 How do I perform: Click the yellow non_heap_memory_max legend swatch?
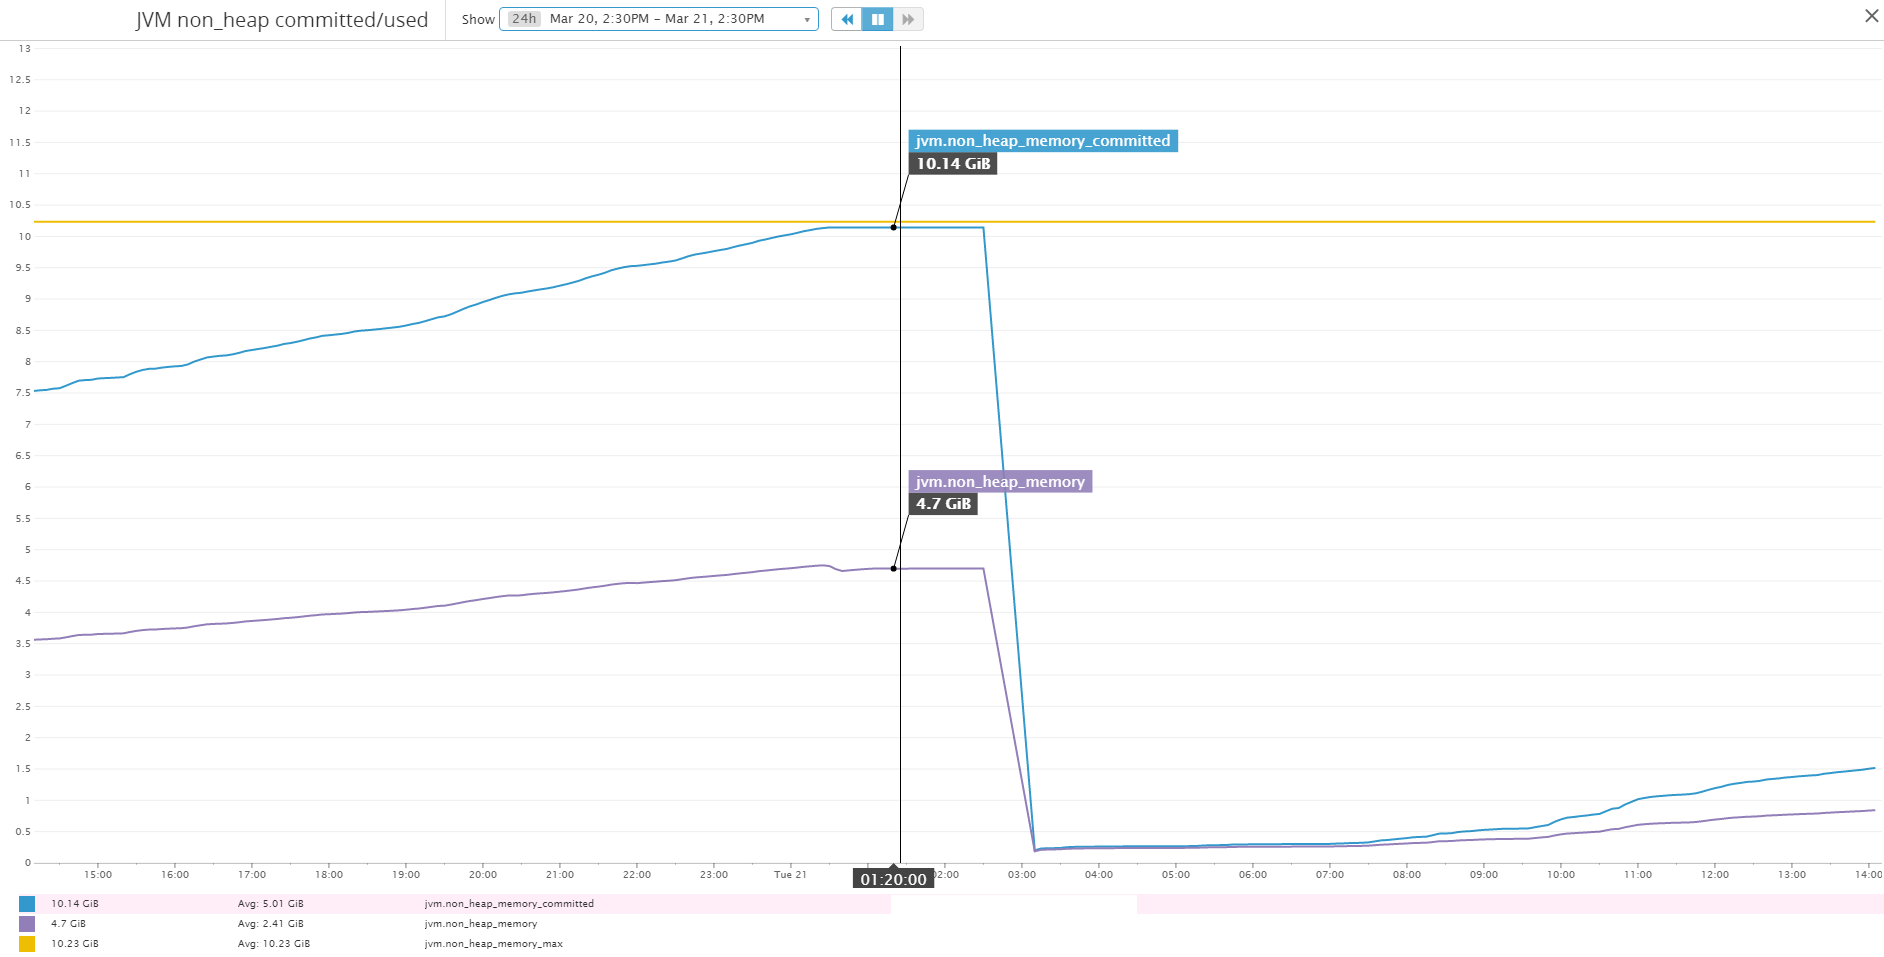pos(27,944)
